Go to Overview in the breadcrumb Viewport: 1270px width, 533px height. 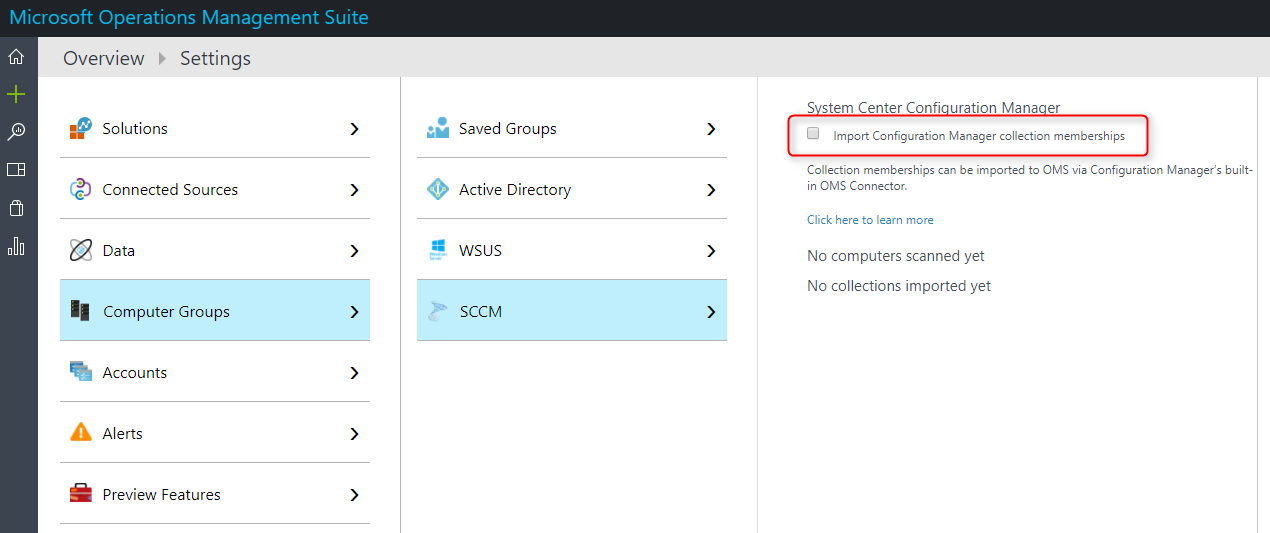coord(104,58)
